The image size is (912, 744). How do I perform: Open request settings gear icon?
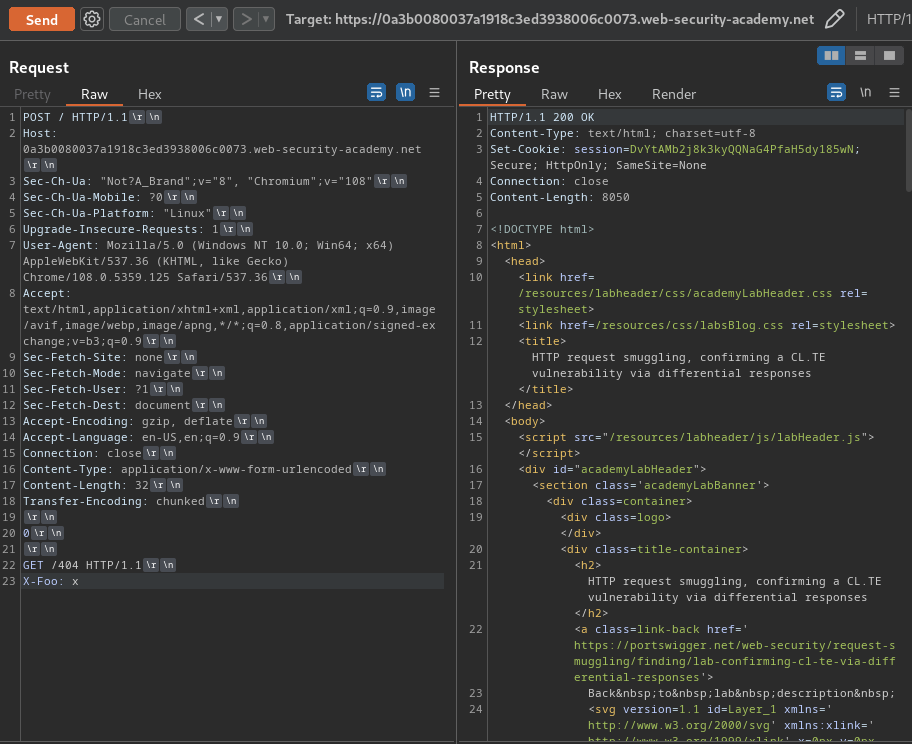coord(91,19)
